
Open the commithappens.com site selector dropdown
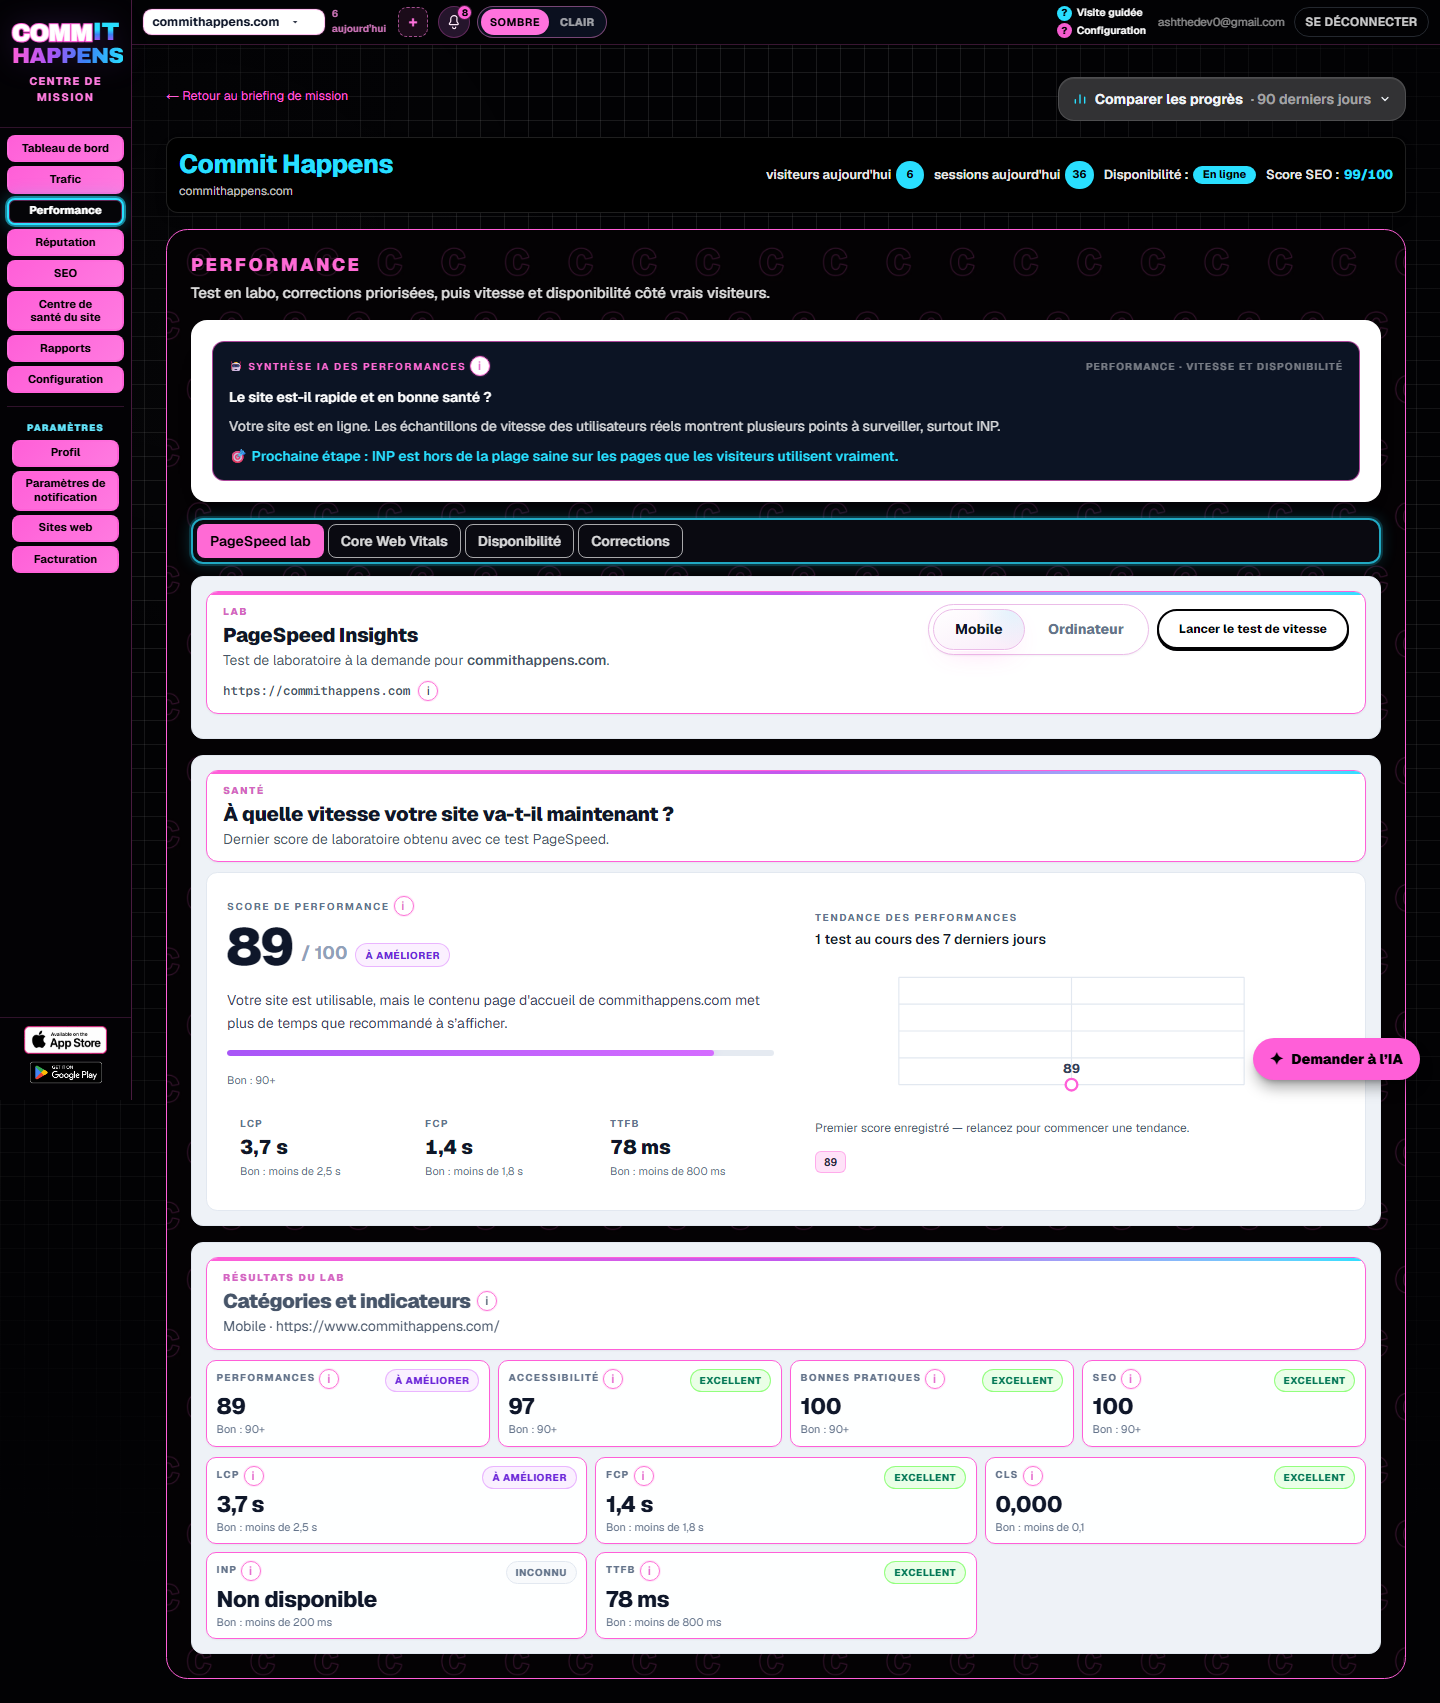click(233, 22)
